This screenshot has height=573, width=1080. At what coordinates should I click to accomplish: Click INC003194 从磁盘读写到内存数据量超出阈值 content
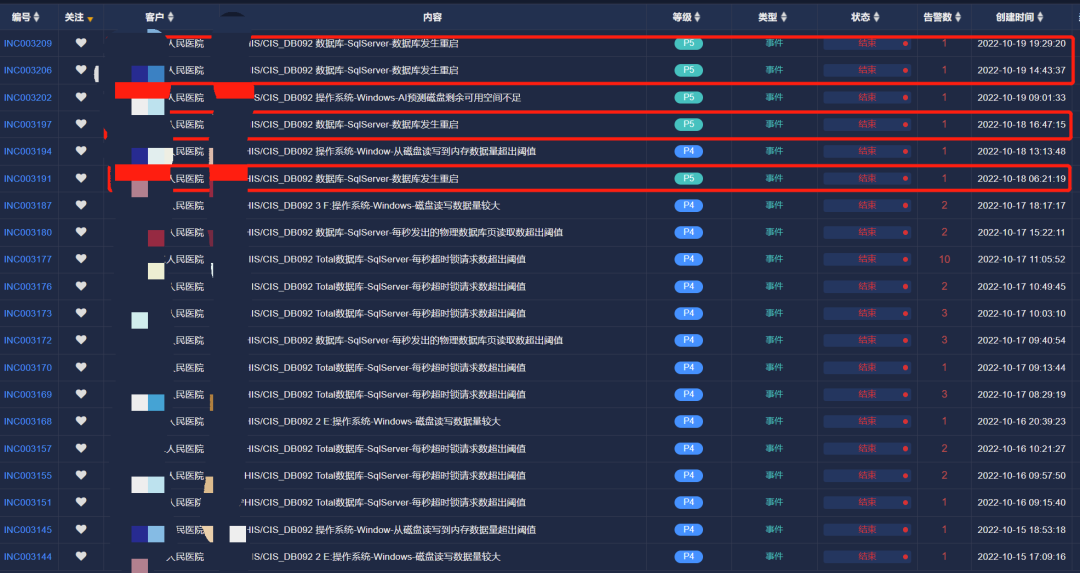[391, 152]
